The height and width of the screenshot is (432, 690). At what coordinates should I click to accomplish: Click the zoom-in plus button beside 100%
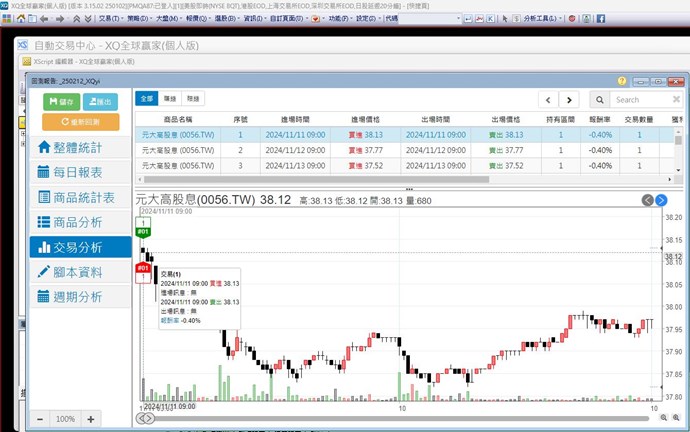[91, 418]
